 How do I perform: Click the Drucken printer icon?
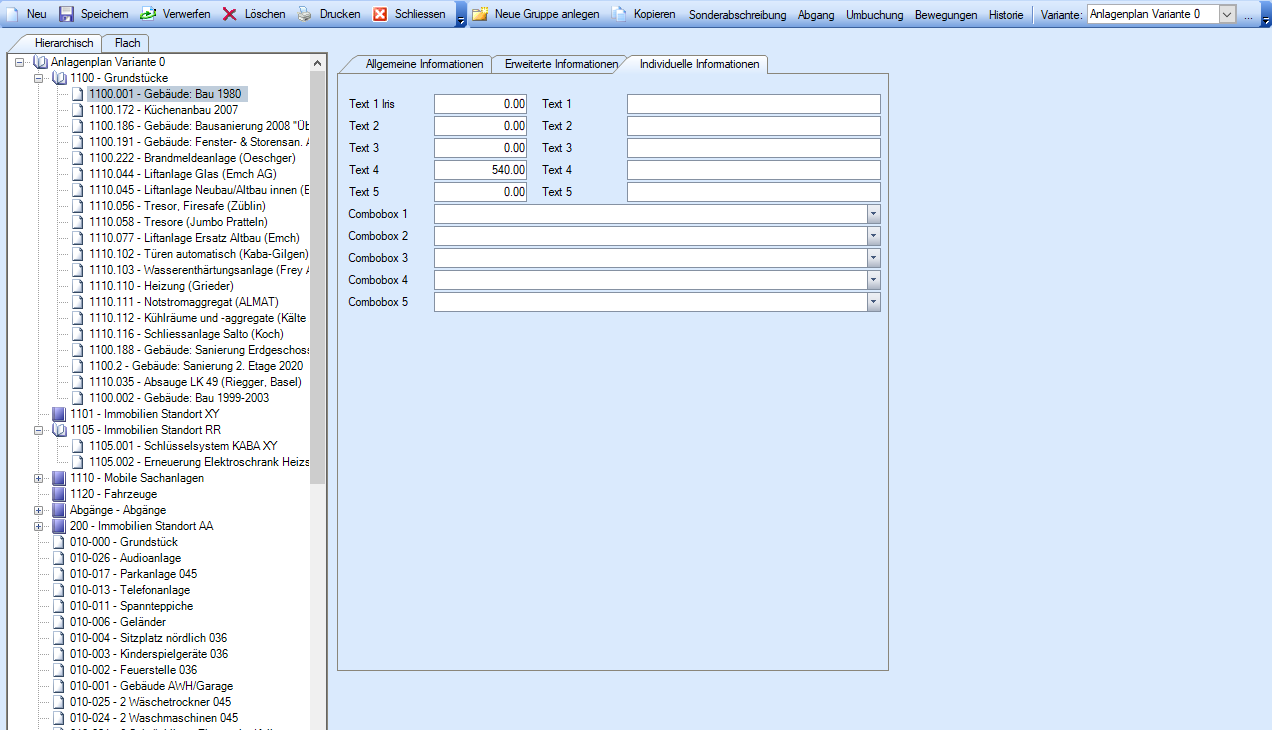point(305,15)
